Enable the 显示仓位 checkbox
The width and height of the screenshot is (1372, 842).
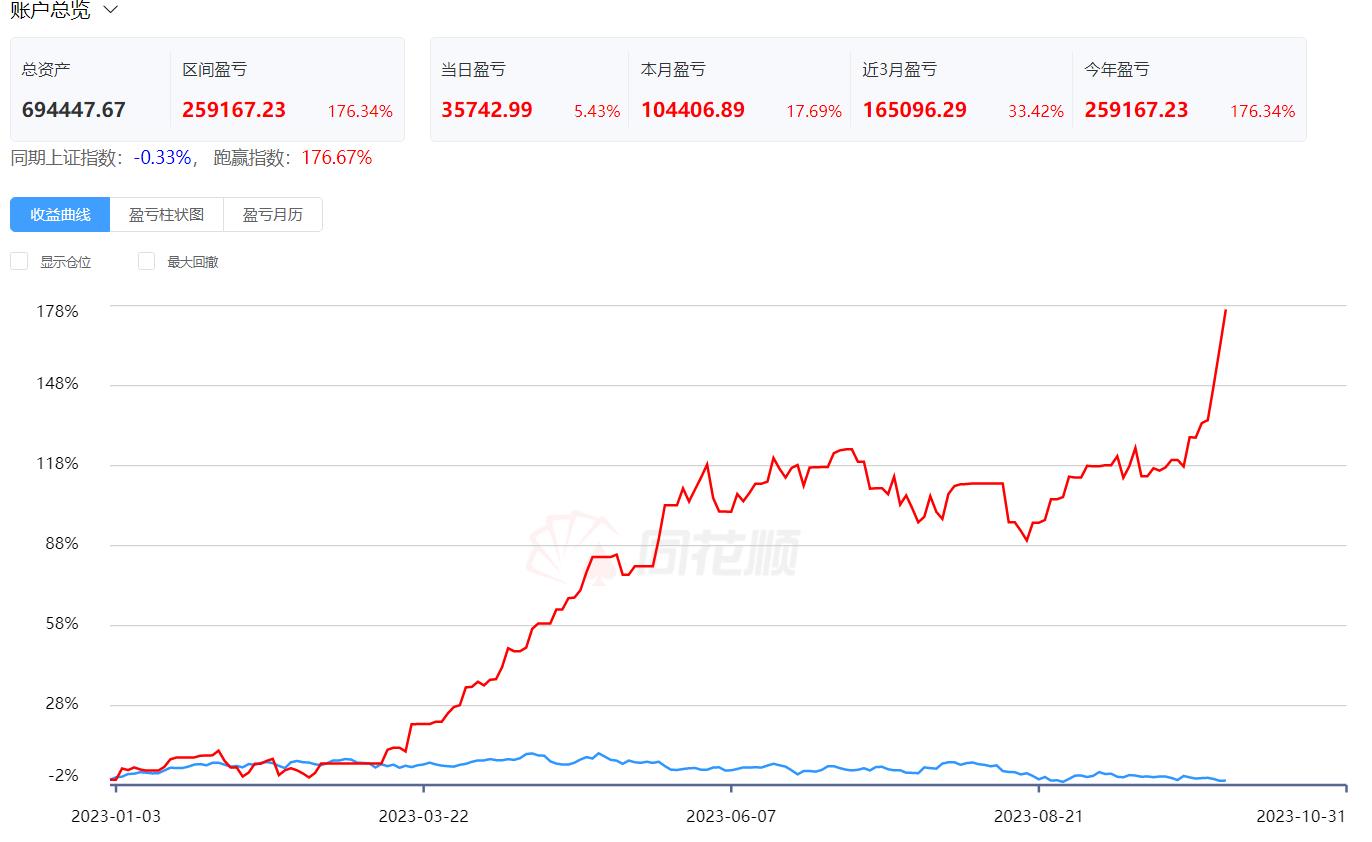(19, 262)
